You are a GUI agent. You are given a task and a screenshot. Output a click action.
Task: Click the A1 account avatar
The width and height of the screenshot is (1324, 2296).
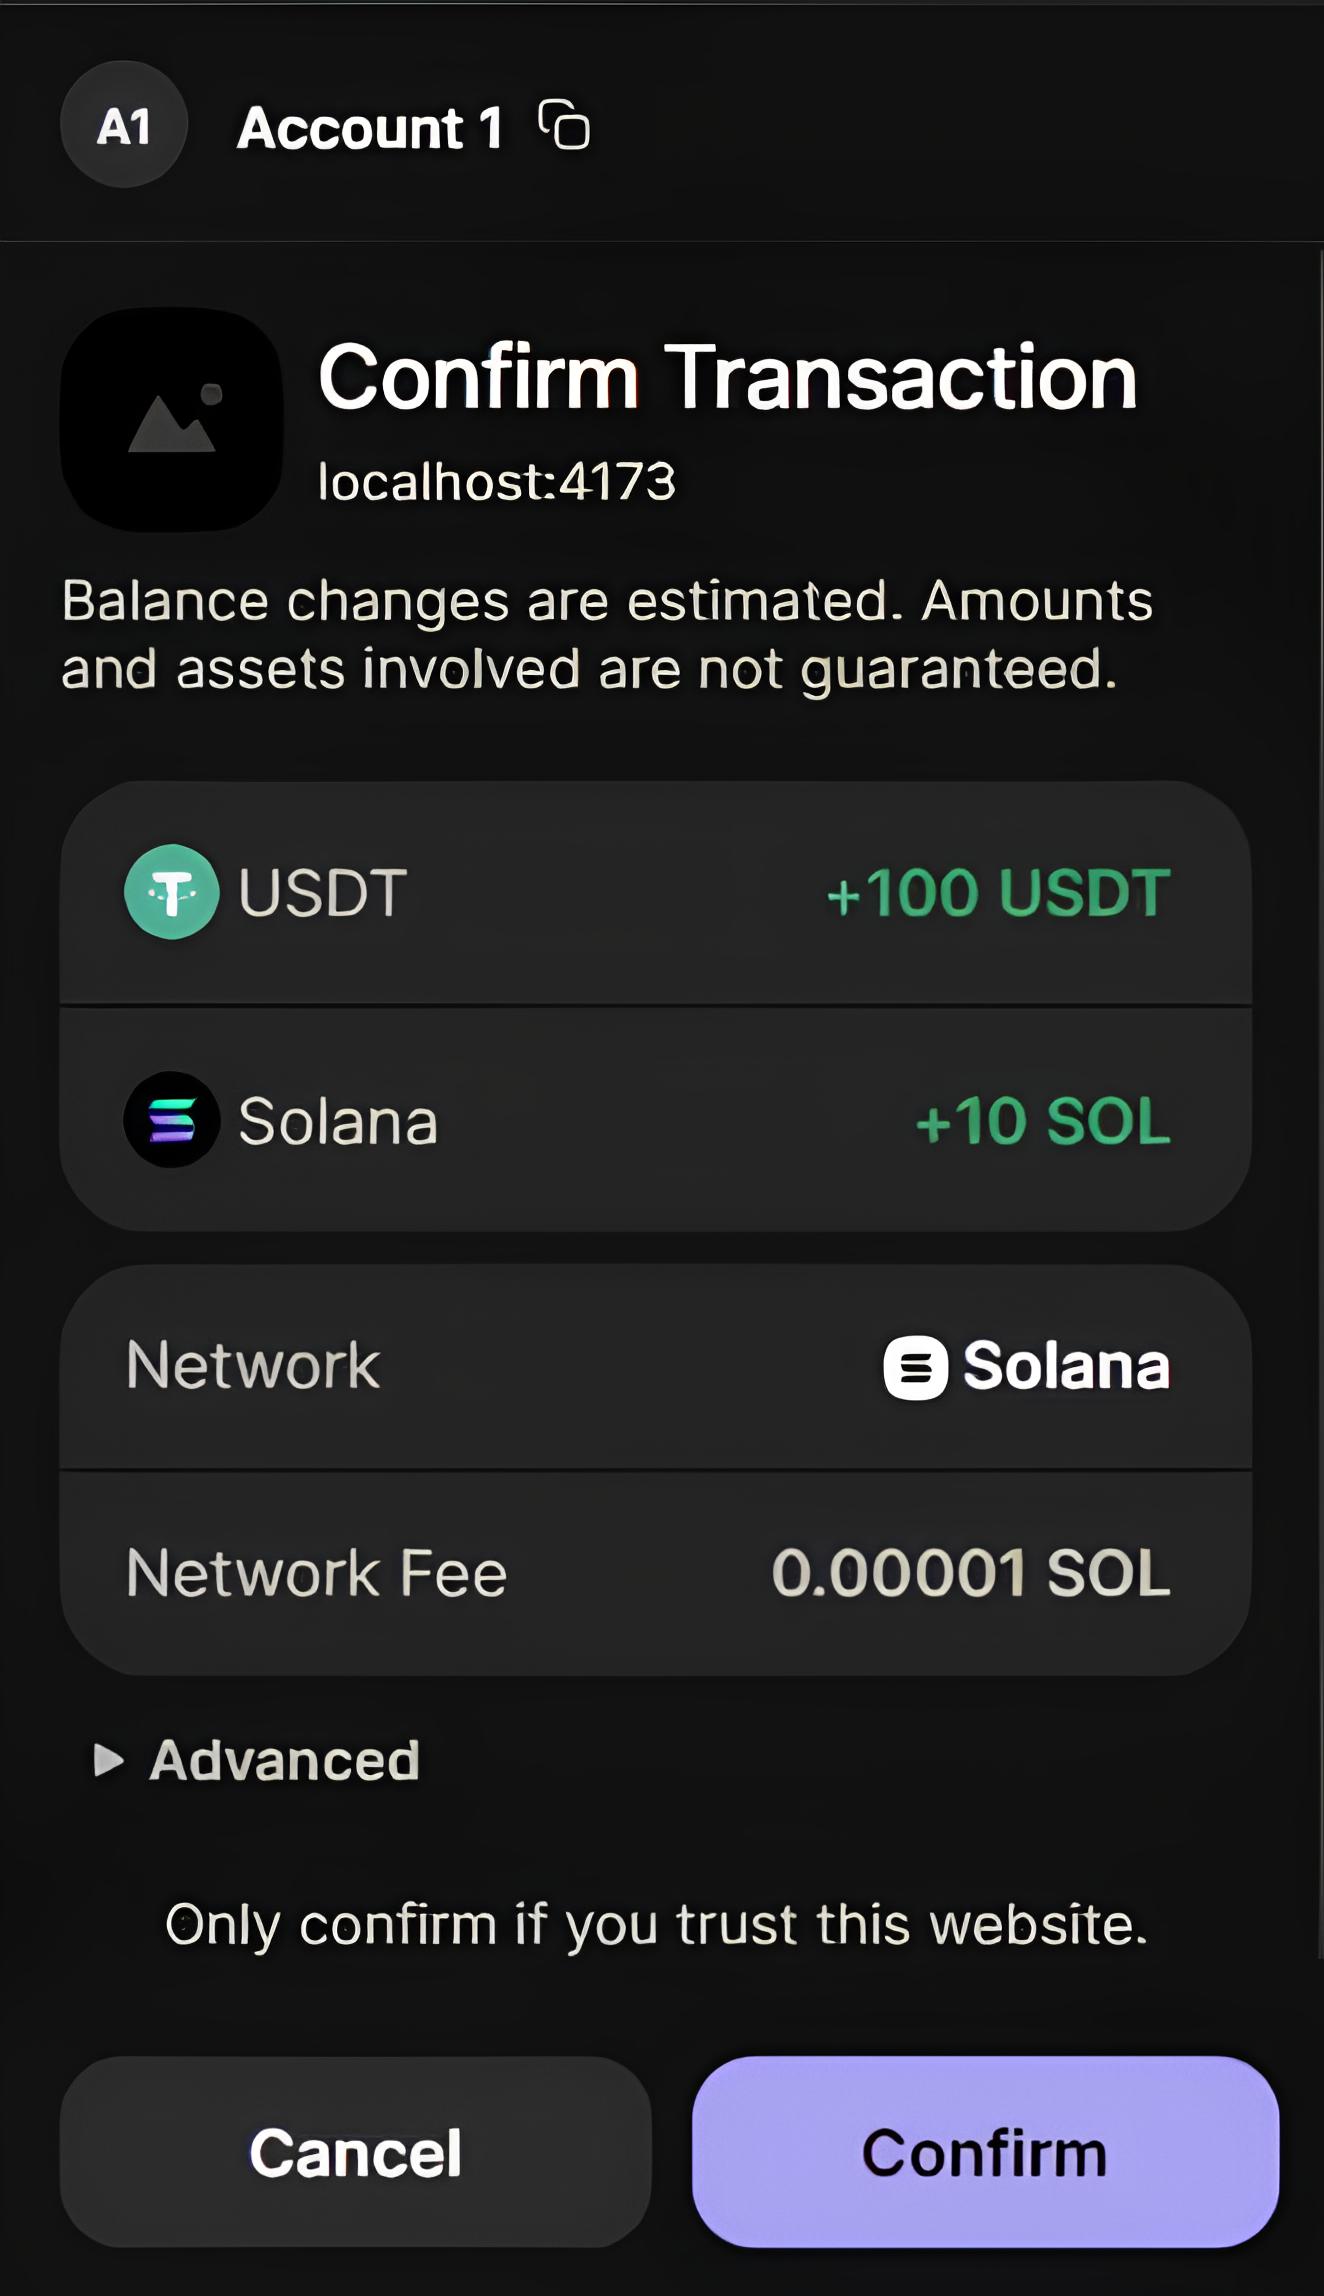(x=124, y=125)
